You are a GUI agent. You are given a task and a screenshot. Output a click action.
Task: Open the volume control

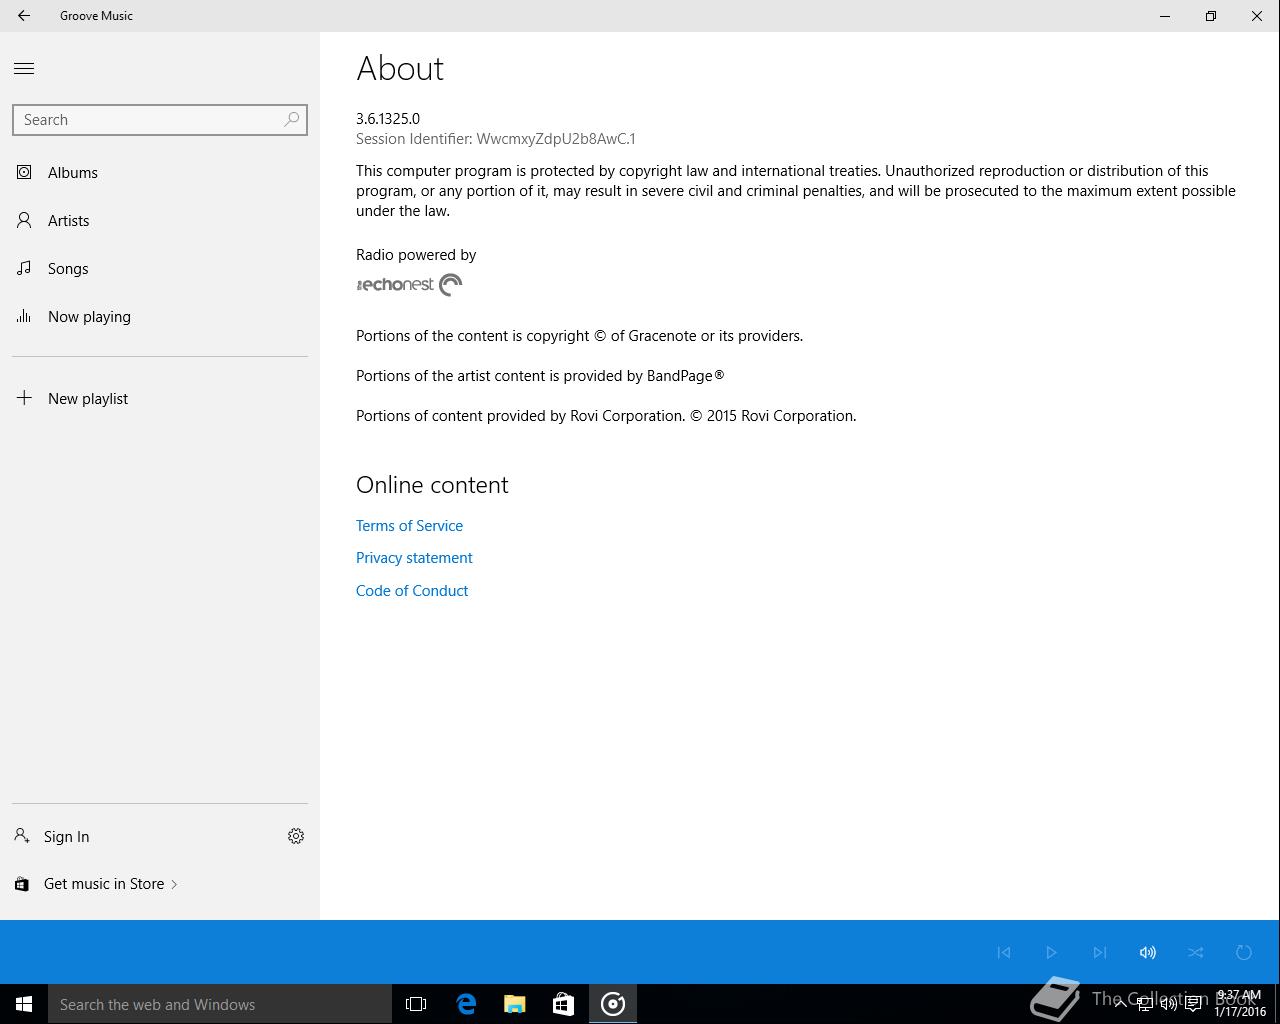point(1148,953)
